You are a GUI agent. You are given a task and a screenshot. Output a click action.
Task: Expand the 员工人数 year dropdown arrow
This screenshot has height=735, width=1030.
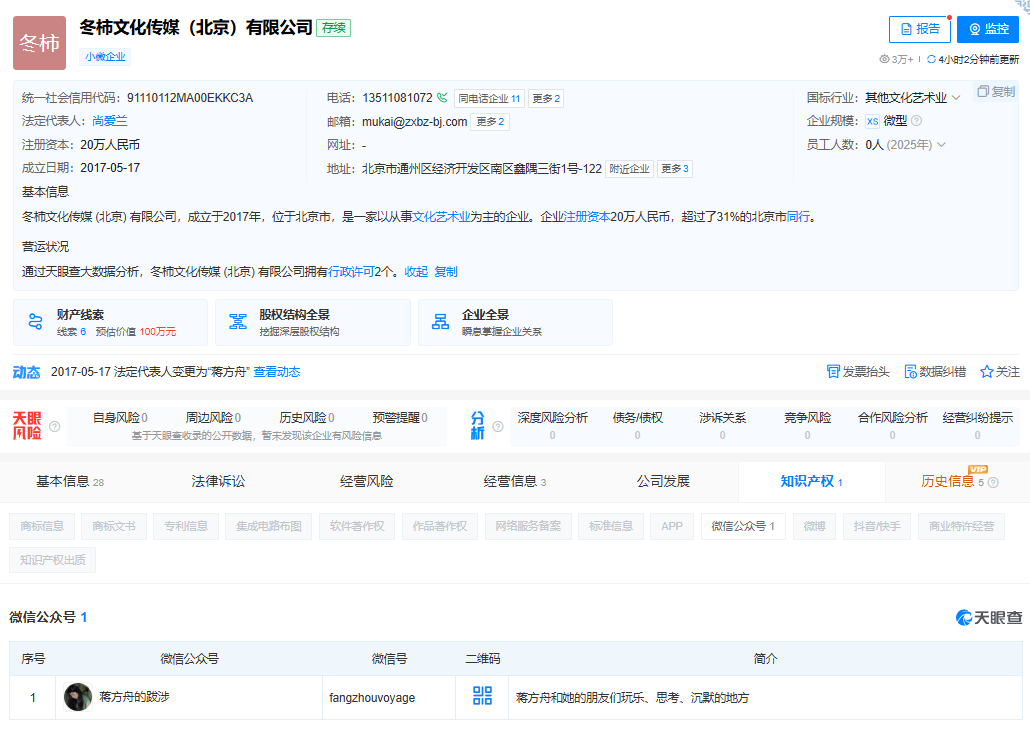pos(941,145)
